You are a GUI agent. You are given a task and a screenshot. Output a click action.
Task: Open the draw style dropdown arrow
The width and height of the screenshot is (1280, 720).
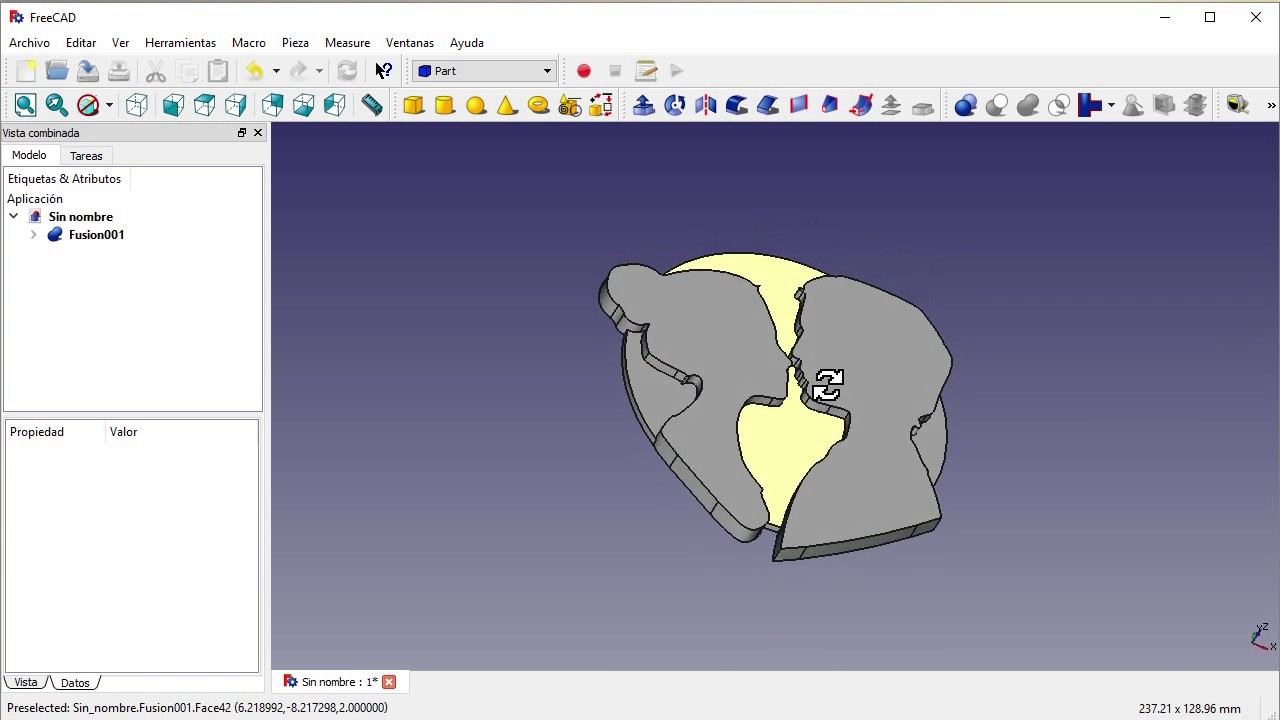click(109, 105)
